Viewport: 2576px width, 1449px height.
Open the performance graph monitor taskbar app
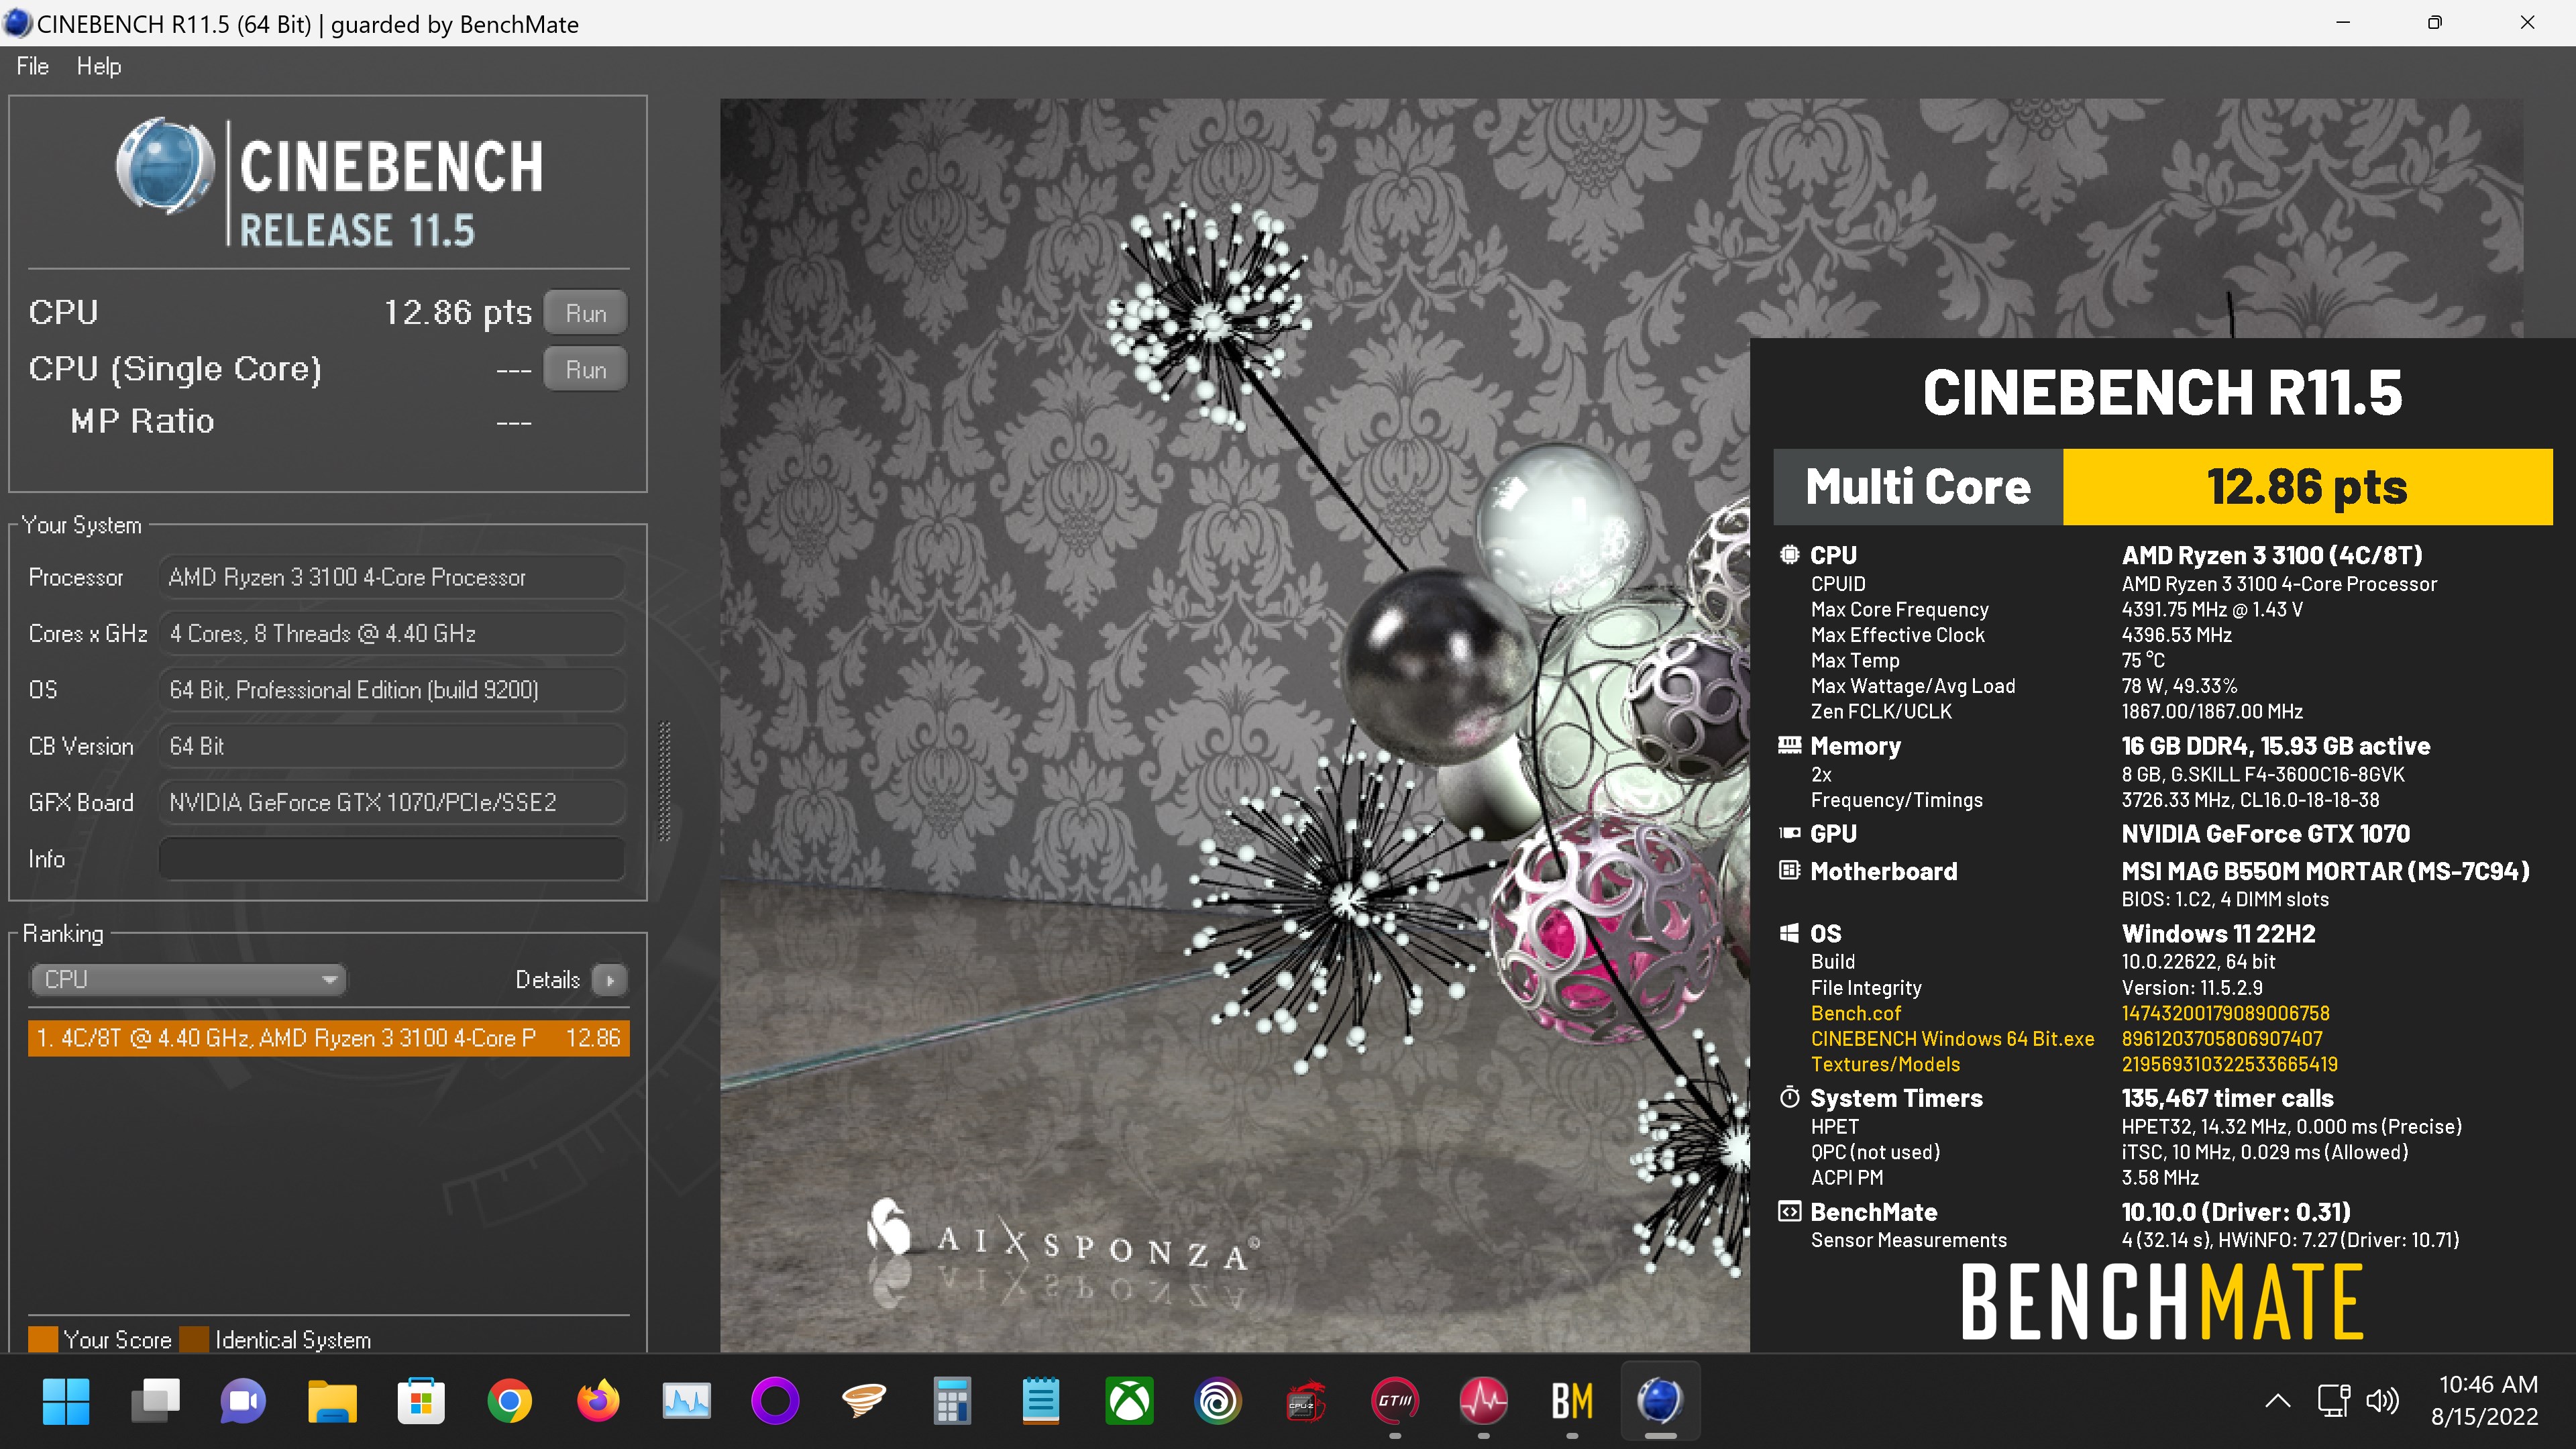[686, 1401]
